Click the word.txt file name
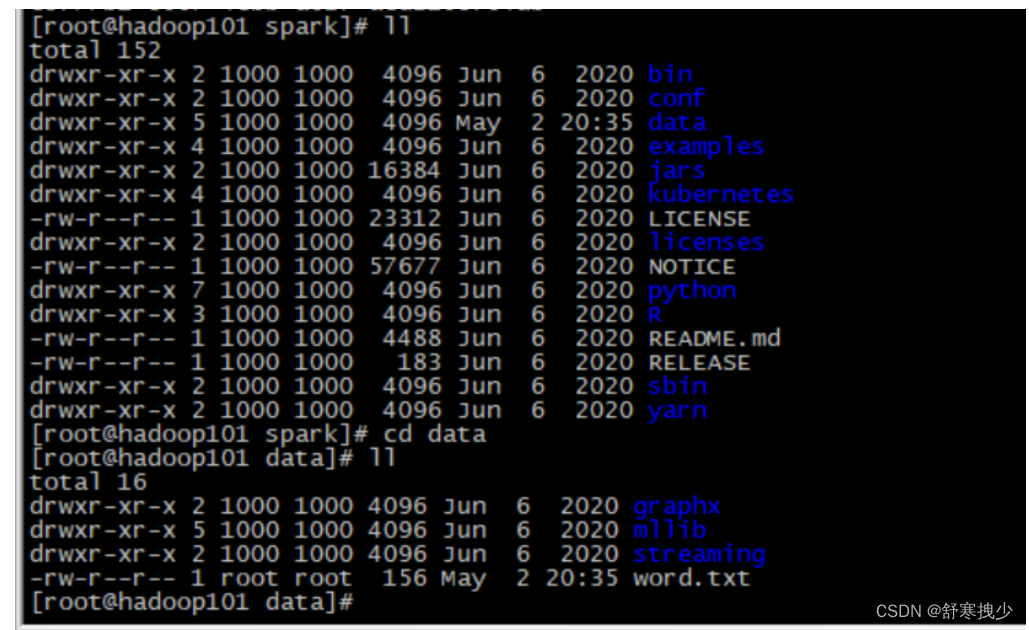The height and width of the screenshot is (630, 1029). 691,578
